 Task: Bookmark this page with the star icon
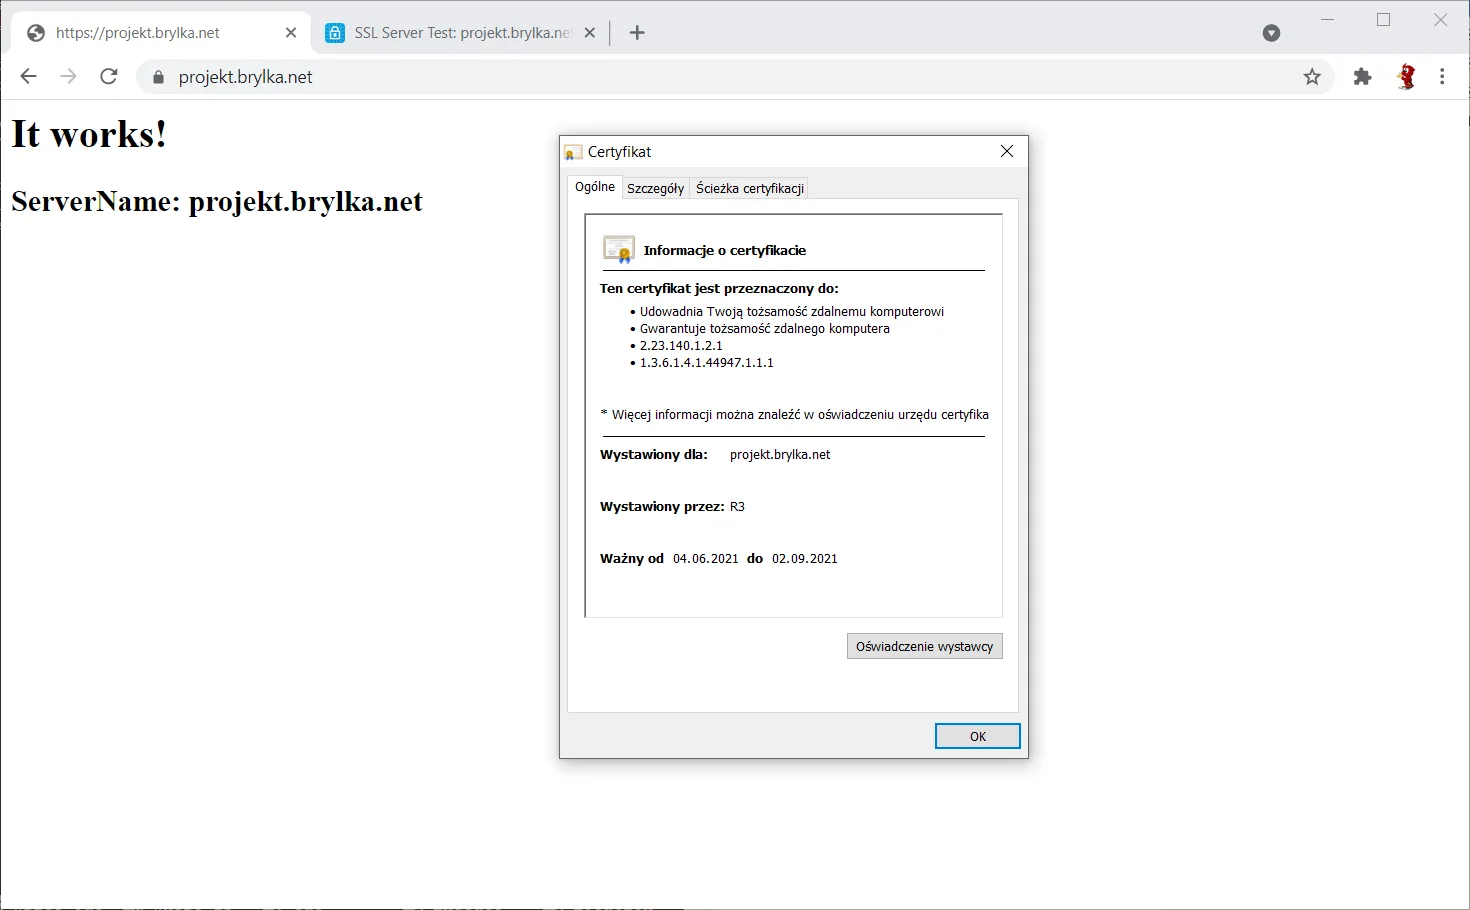click(1312, 77)
